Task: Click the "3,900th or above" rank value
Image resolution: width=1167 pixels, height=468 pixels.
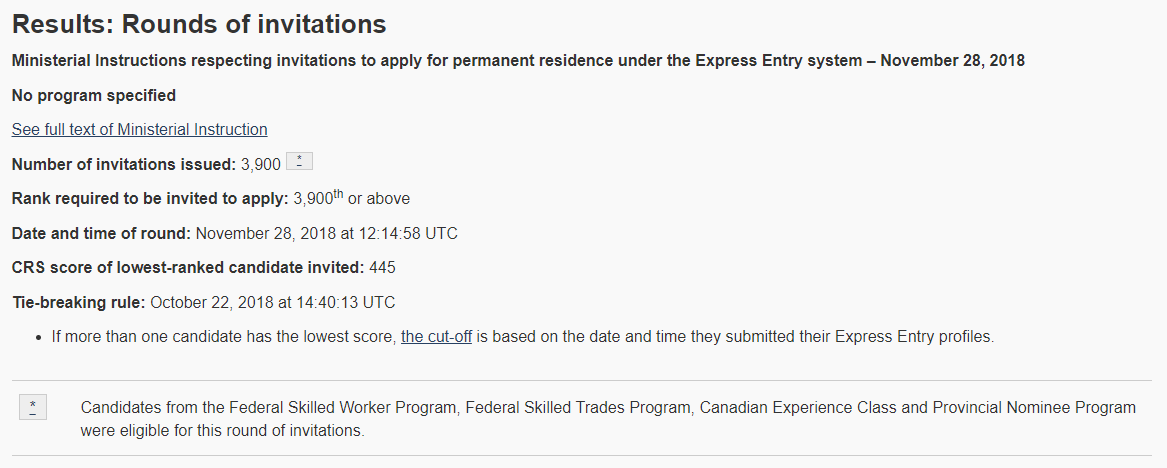Action: click(351, 199)
